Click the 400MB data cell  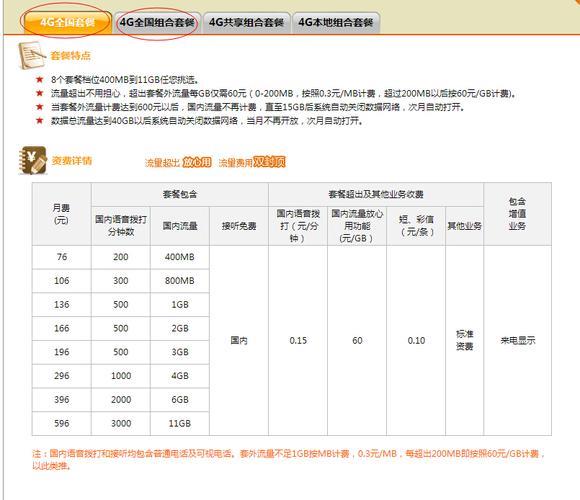point(180,257)
